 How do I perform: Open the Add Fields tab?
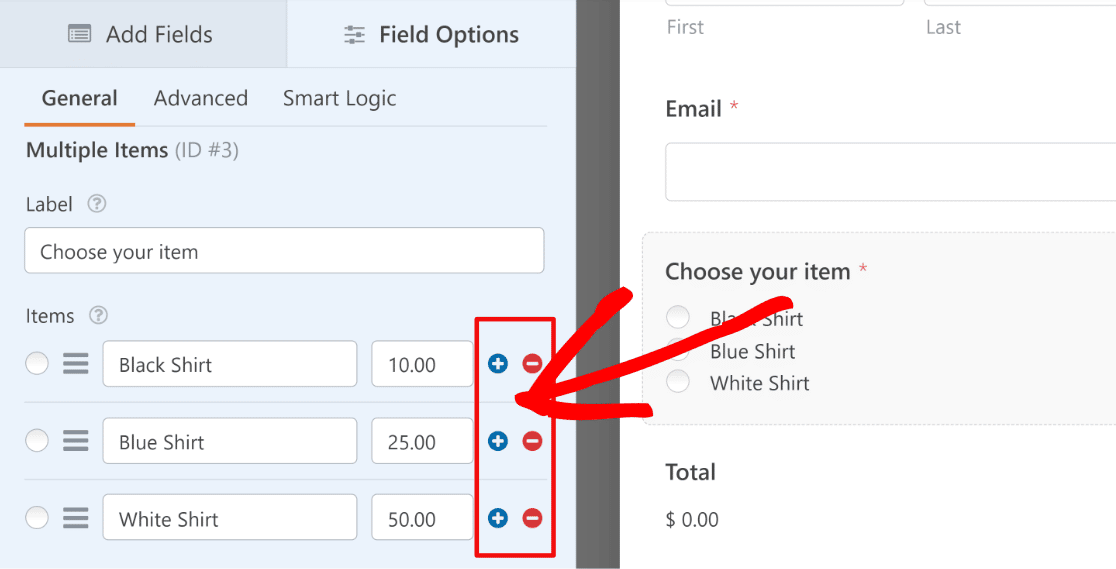(142, 34)
